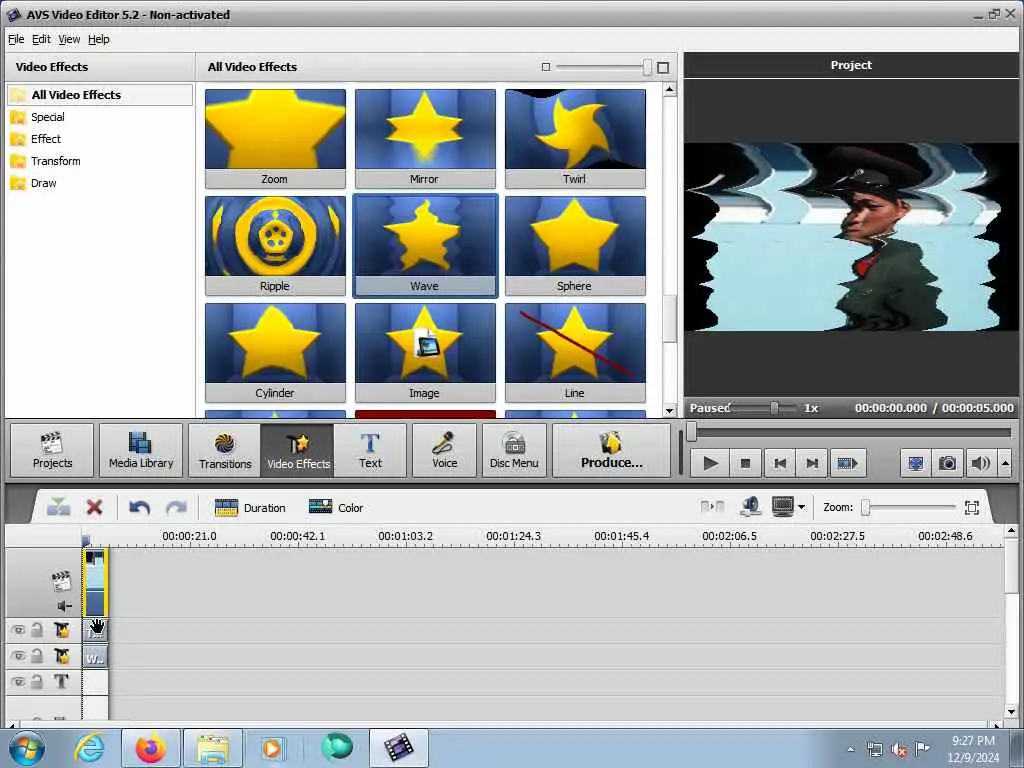Open the Edit menu
The height and width of the screenshot is (768, 1024).
(x=41, y=39)
